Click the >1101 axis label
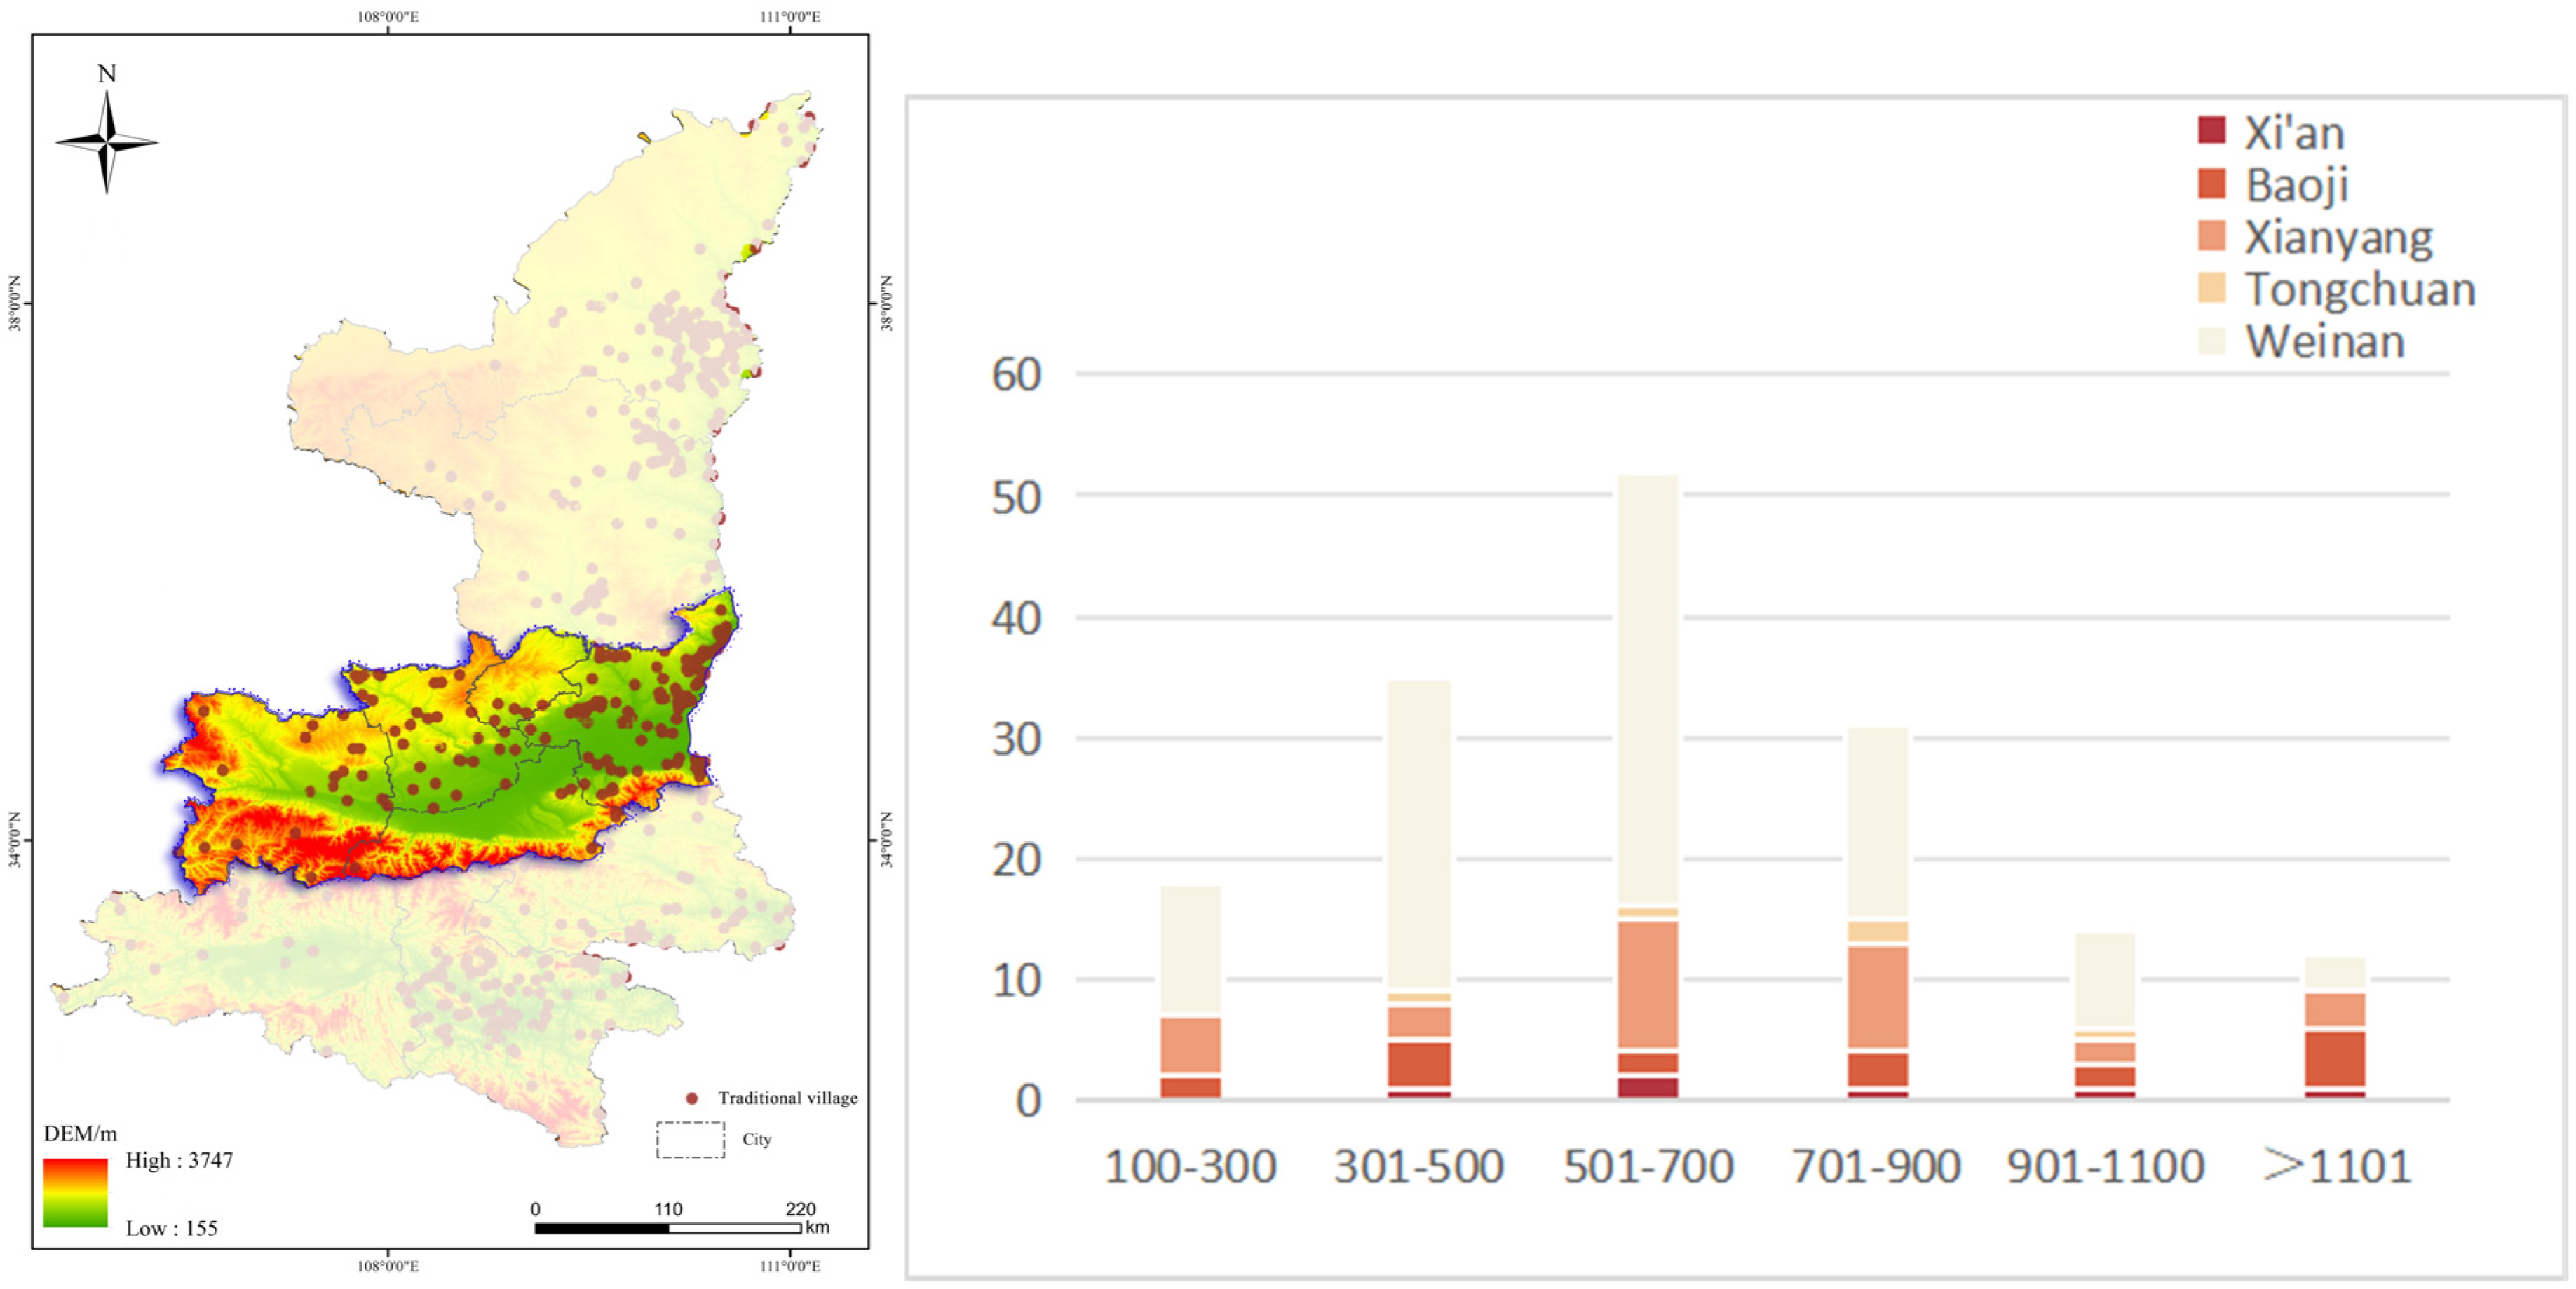2576x1289 pixels. (x=2336, y=1166)
